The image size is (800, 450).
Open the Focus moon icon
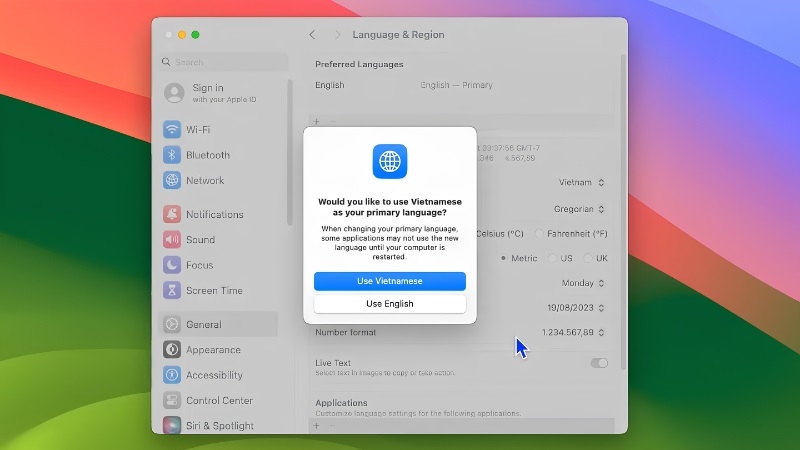tap(172, 265)
